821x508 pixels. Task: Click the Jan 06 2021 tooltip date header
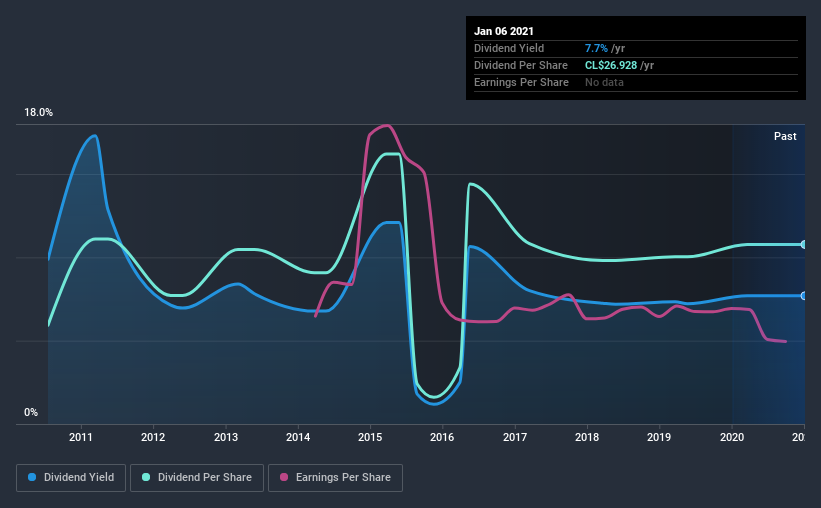(x=504, y=31)
